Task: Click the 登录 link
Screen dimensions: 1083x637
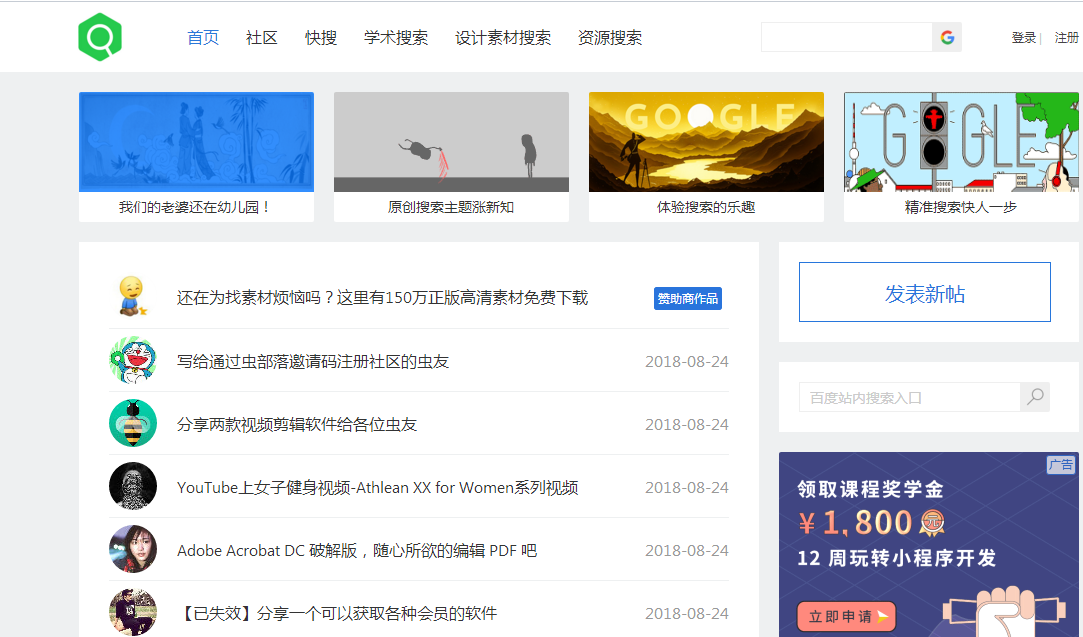Action: point(1024,38)
